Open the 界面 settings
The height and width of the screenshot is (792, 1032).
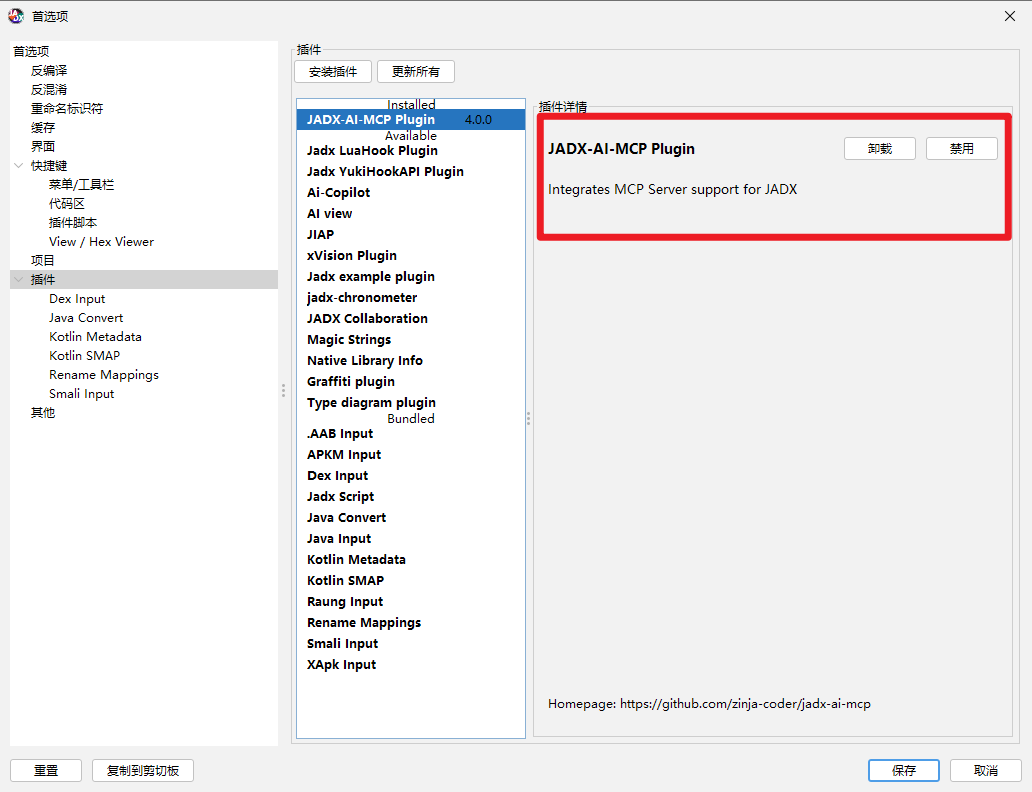[x=43, y=146]
